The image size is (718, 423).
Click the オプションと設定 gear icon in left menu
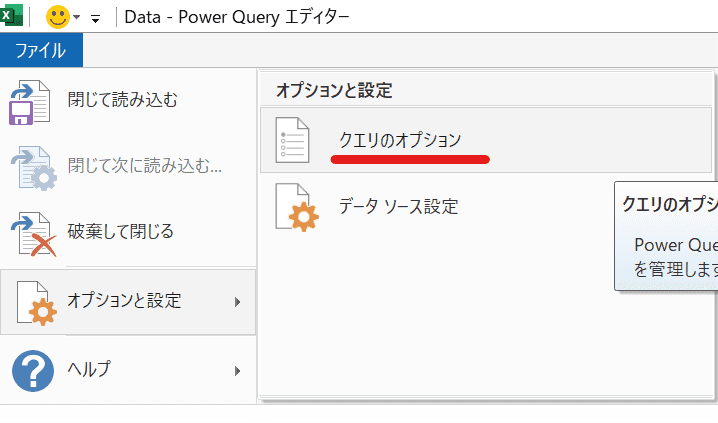pyautogui.click(x=33, y=302)
